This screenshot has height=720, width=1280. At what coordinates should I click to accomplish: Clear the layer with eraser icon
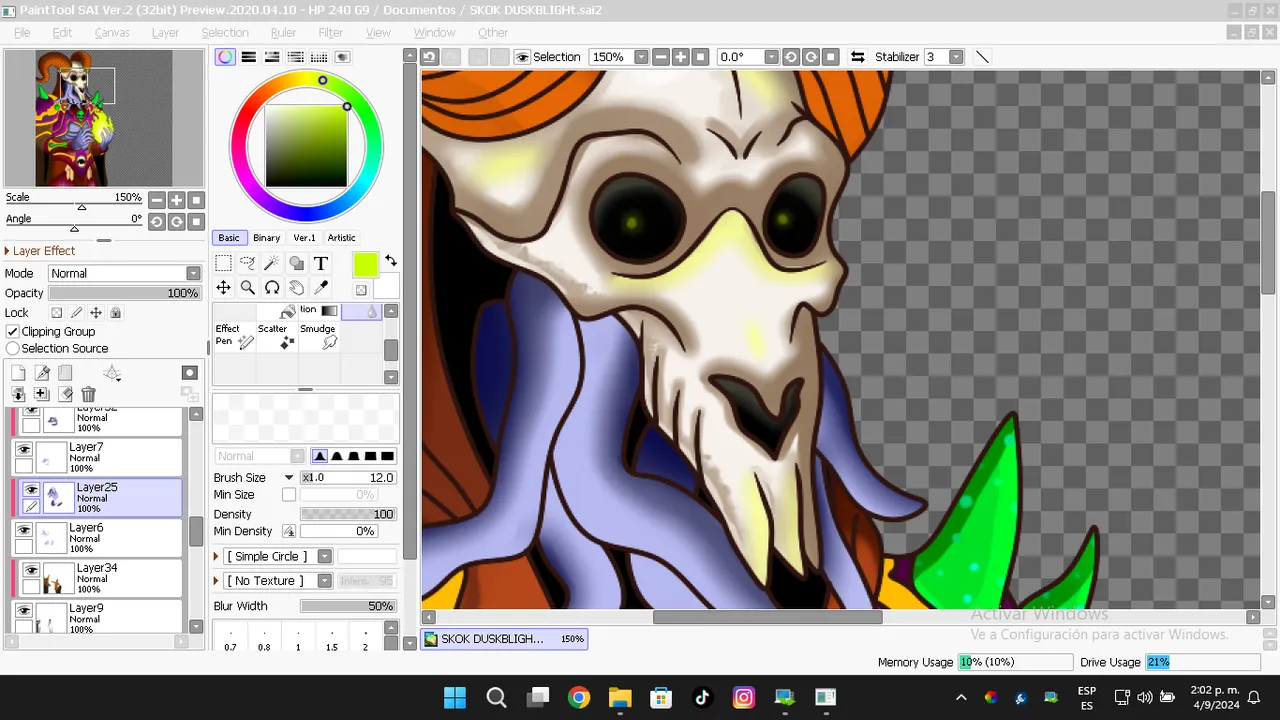click(x=66, y=394)
